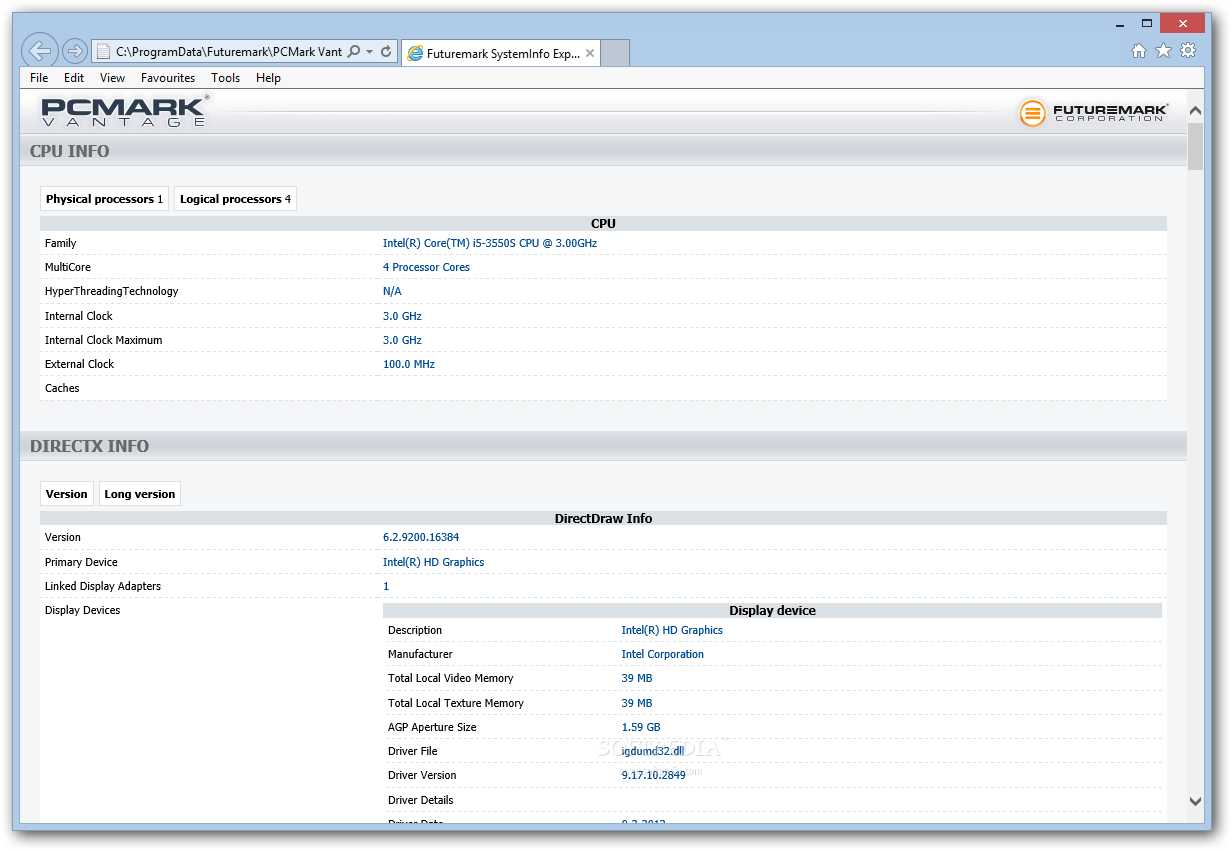
Task: Open the File menu
Action: coord(39,78)
